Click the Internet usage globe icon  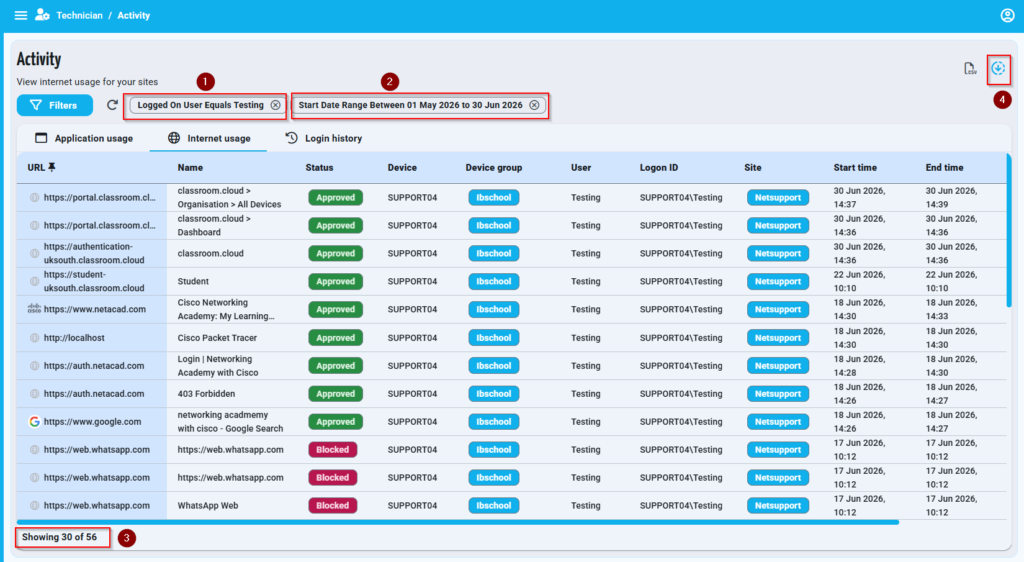[174, 138]
